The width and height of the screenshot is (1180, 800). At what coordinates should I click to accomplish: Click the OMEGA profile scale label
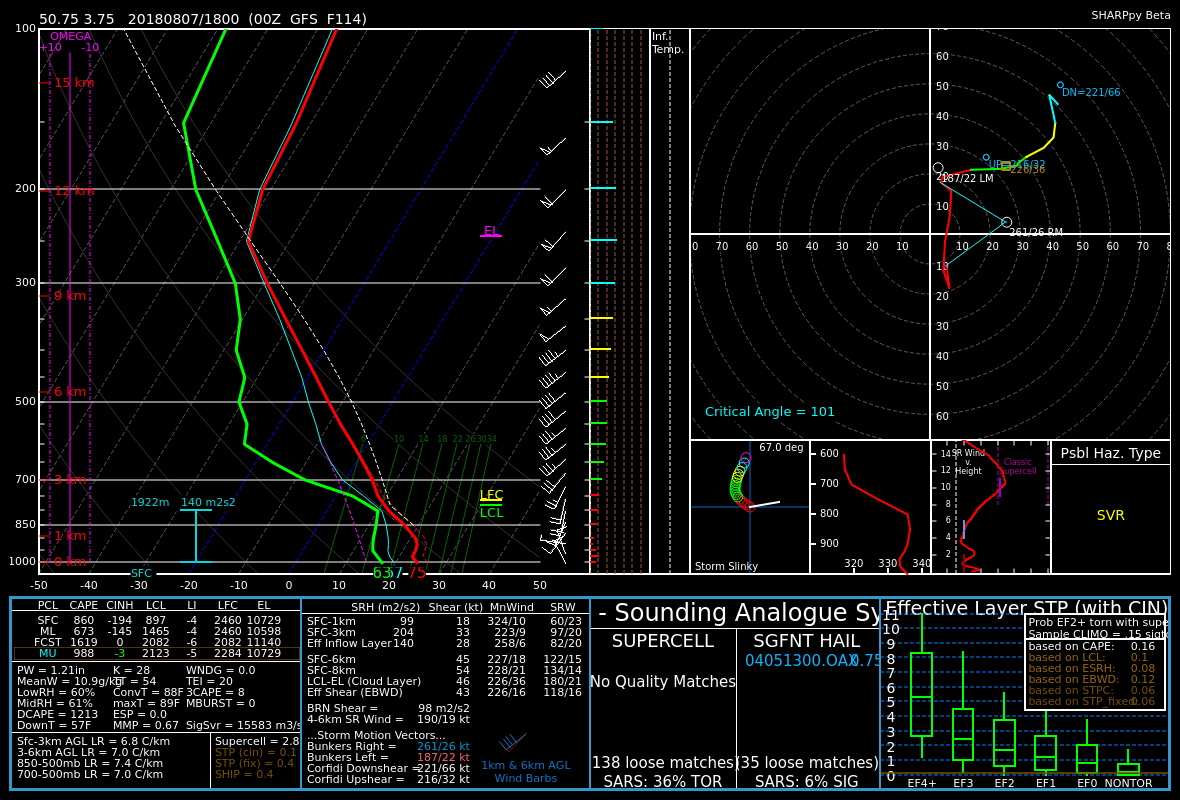(x=71, y=36)
